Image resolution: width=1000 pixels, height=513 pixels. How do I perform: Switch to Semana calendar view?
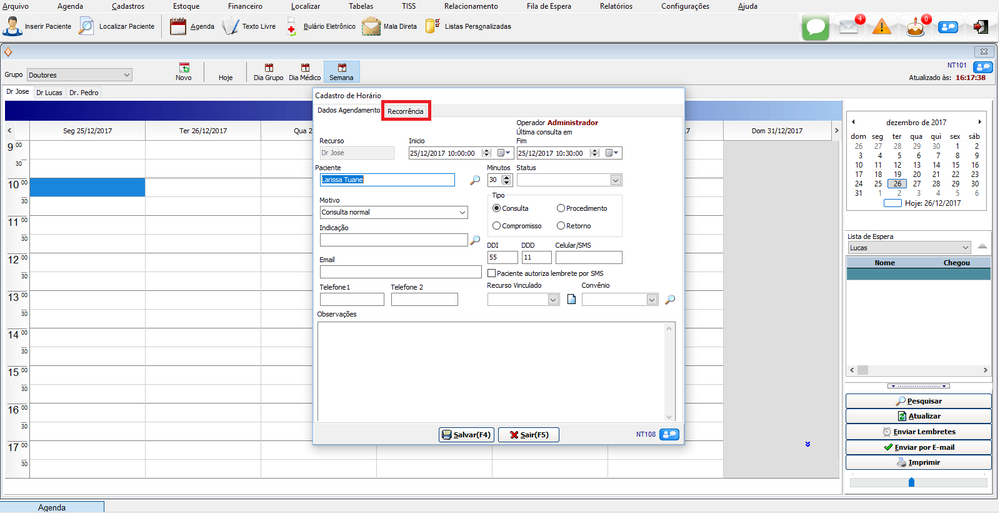tap(341, 71)
